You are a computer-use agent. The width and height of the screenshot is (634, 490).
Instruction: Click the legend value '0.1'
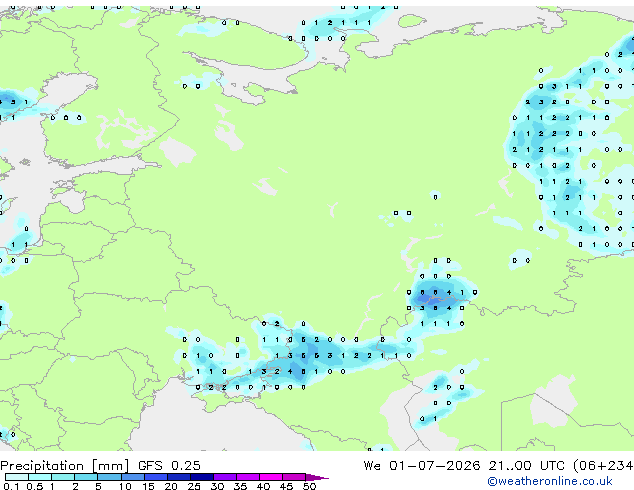(11, 486)
